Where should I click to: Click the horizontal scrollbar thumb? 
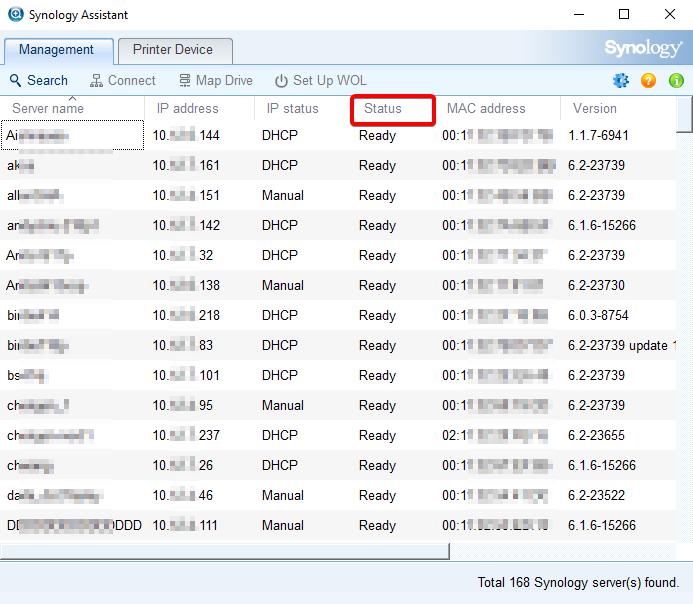[225, 551]
